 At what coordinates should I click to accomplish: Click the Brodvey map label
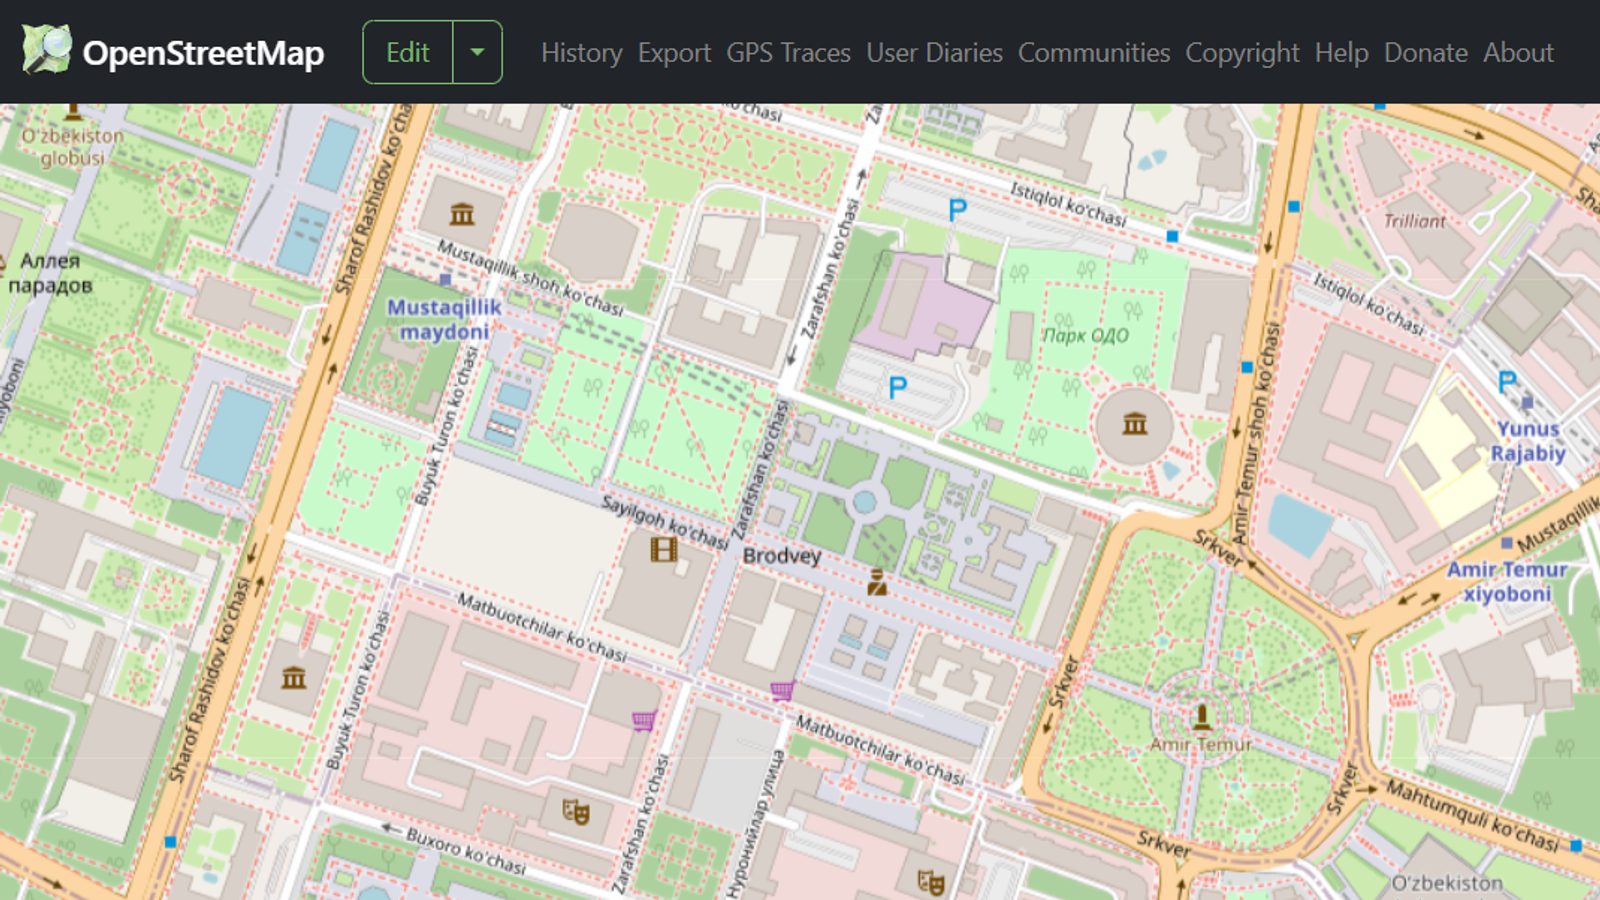tap(782, 555)
